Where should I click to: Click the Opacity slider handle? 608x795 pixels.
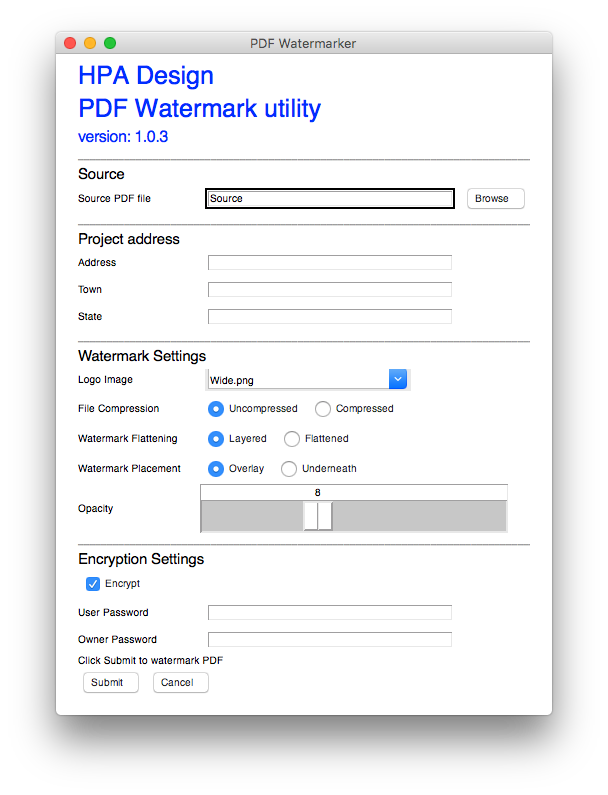[318, 516]
